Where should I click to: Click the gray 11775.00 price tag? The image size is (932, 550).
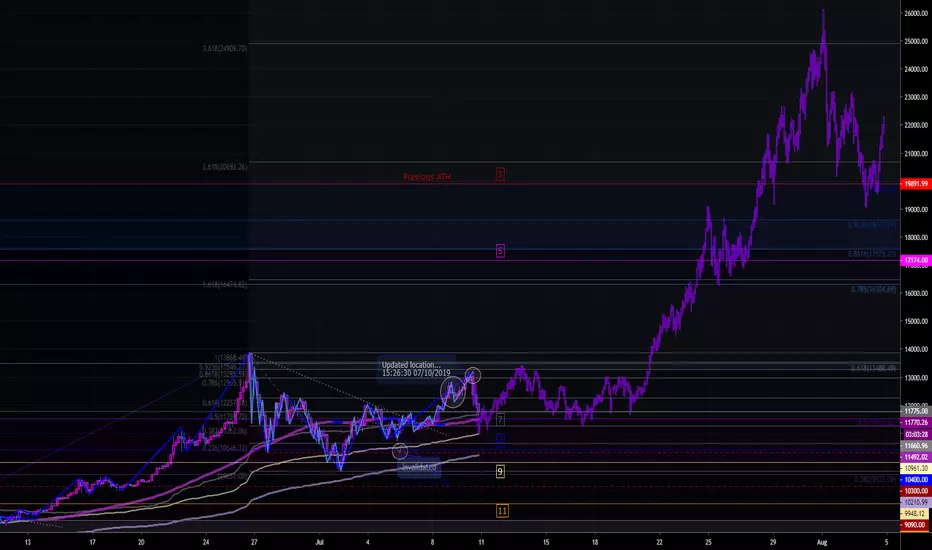click(x=915, y=411)
